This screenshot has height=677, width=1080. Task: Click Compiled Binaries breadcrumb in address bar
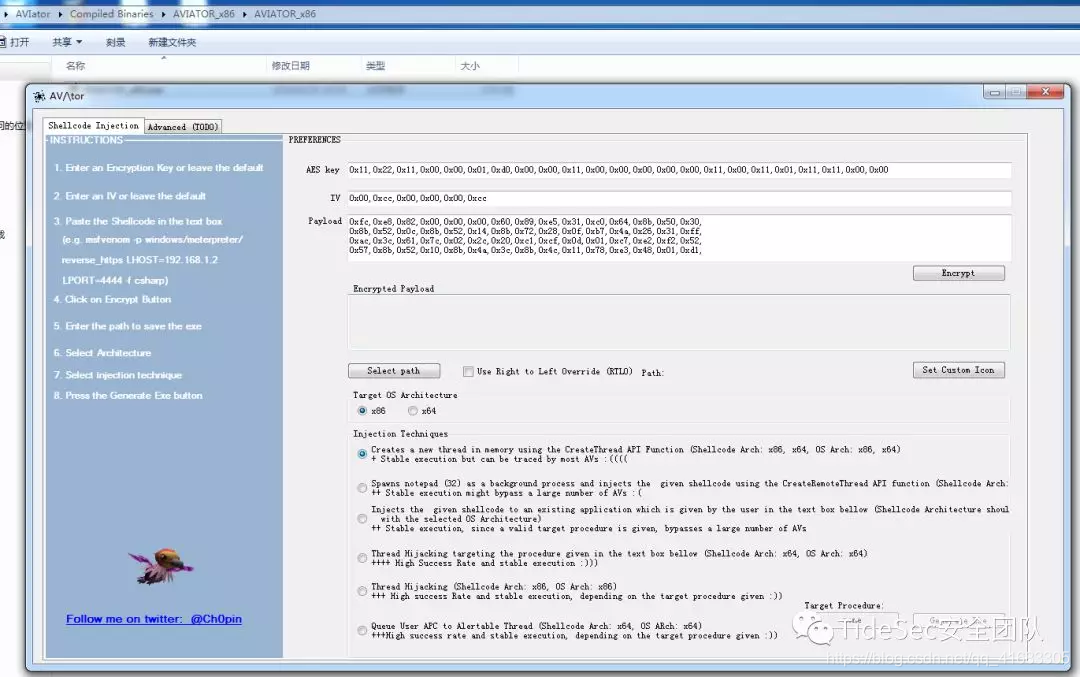[112, 14]
